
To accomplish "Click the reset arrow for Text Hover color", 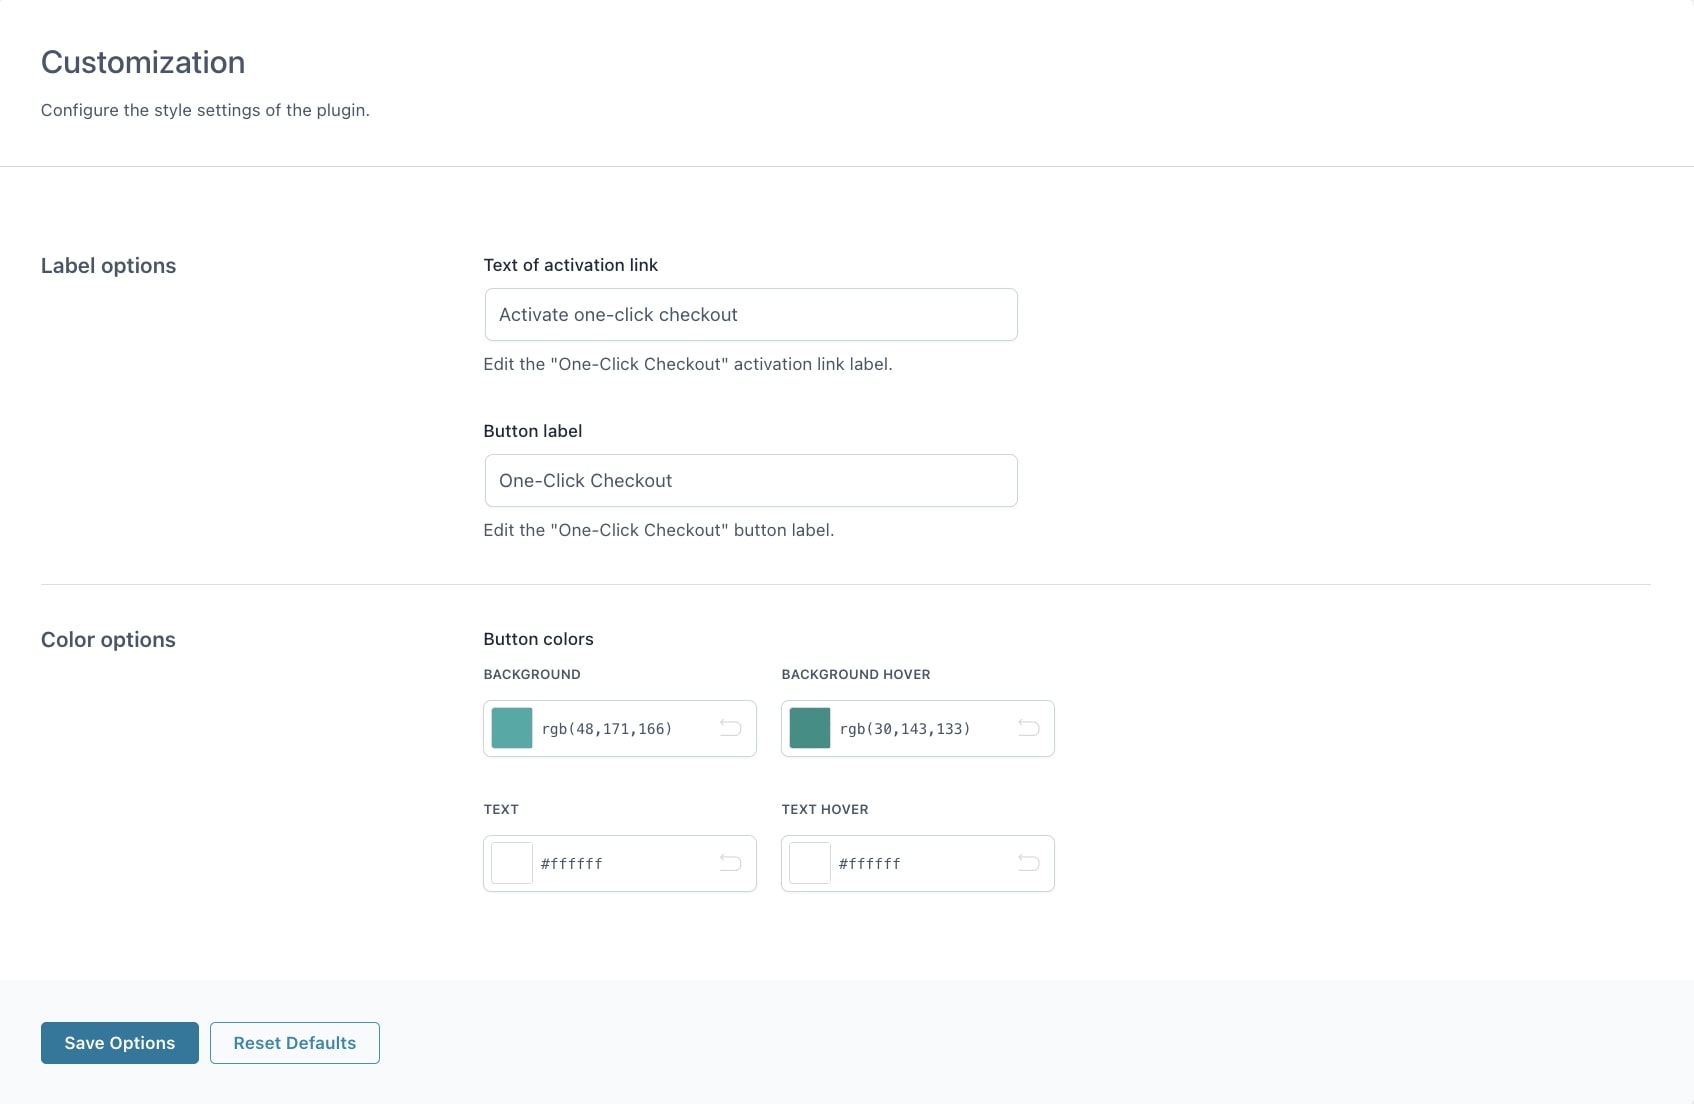I will [x=1028, y=863].
